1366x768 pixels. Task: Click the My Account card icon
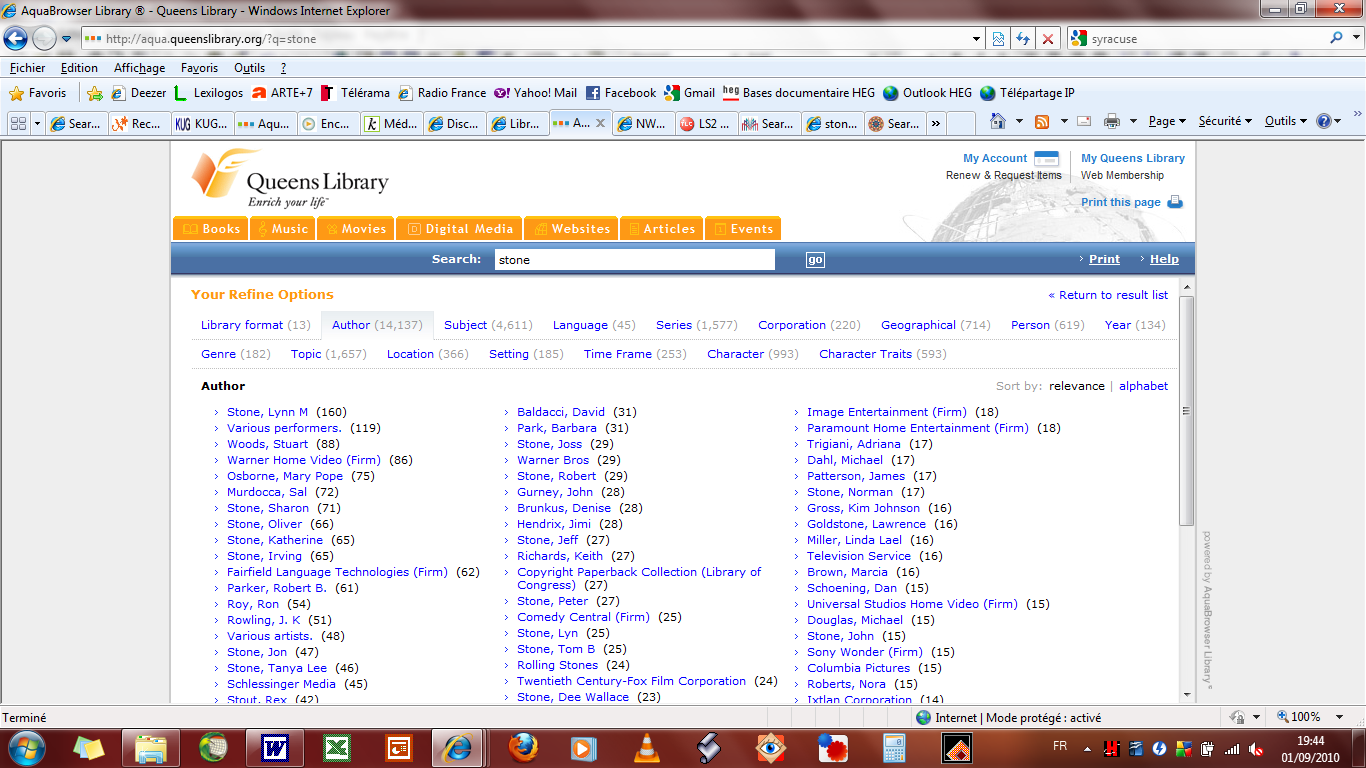coord(1046,158)
